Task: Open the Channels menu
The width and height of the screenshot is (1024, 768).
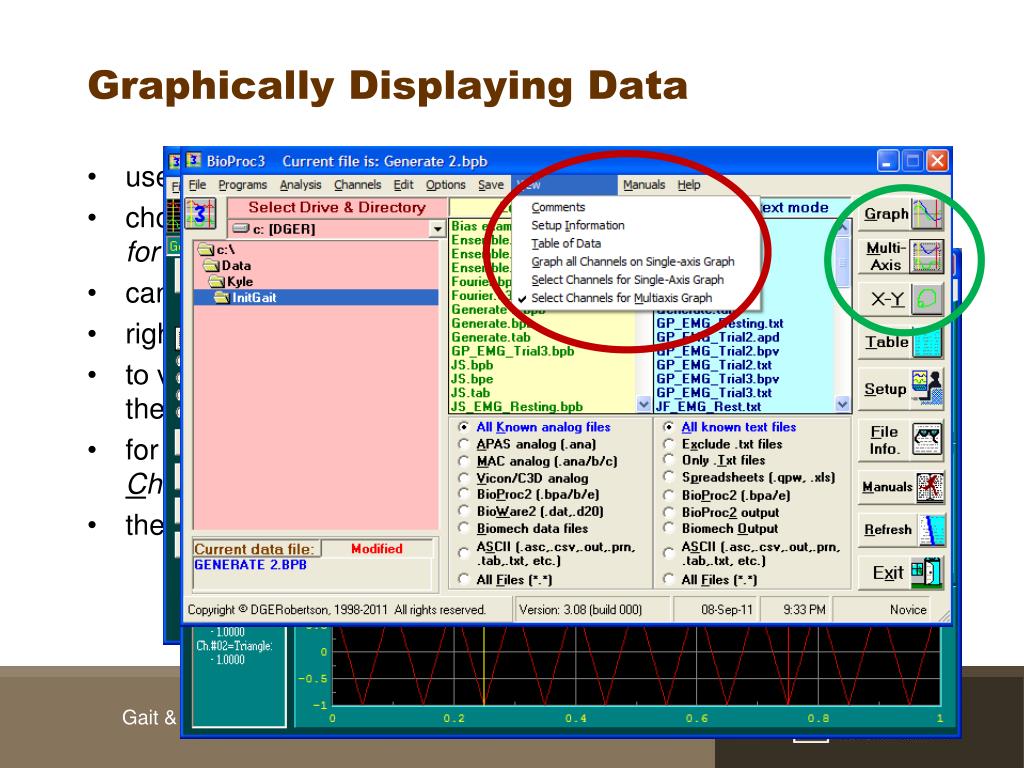Action: tap(357, 185)
